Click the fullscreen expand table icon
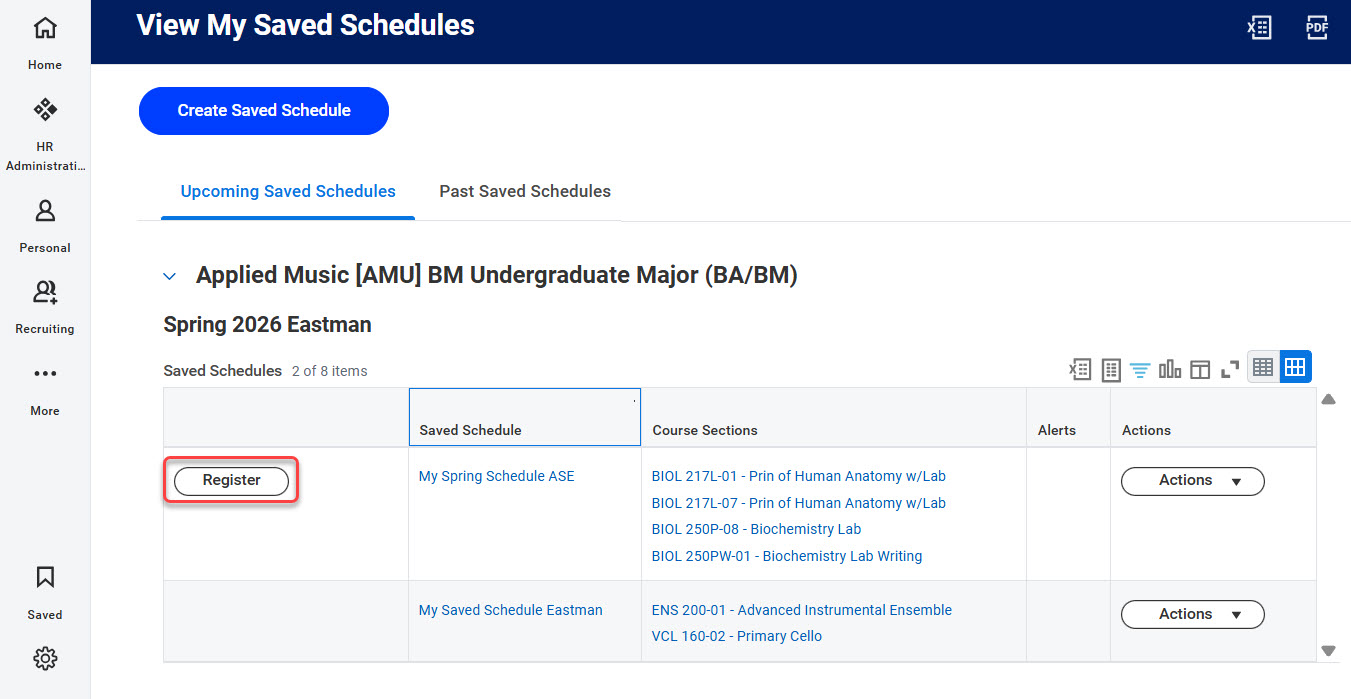The height and width of the screenshot is (699, 1351). pyautogui.click(x=1230, y=370)
